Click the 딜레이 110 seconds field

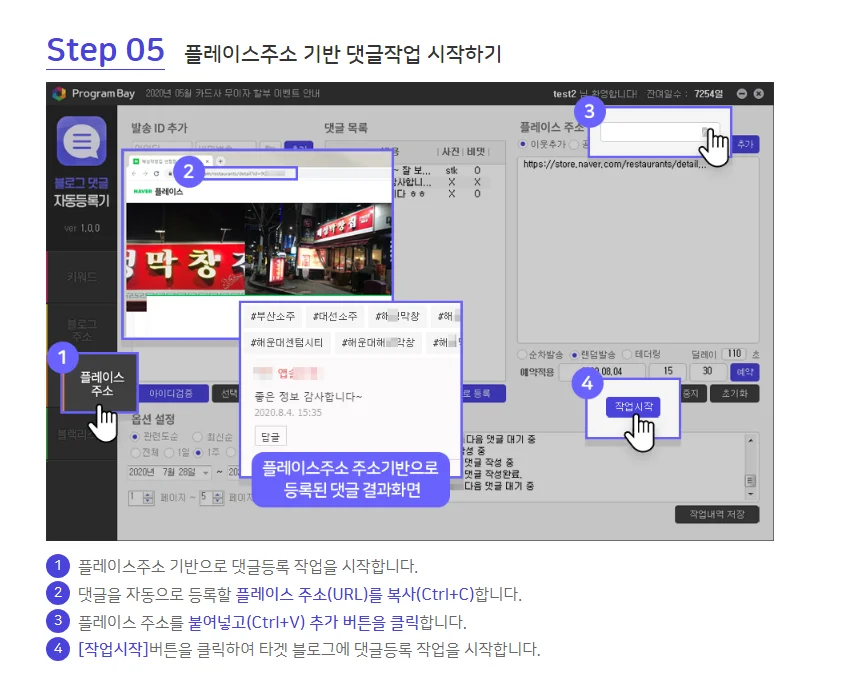[734, 354]
